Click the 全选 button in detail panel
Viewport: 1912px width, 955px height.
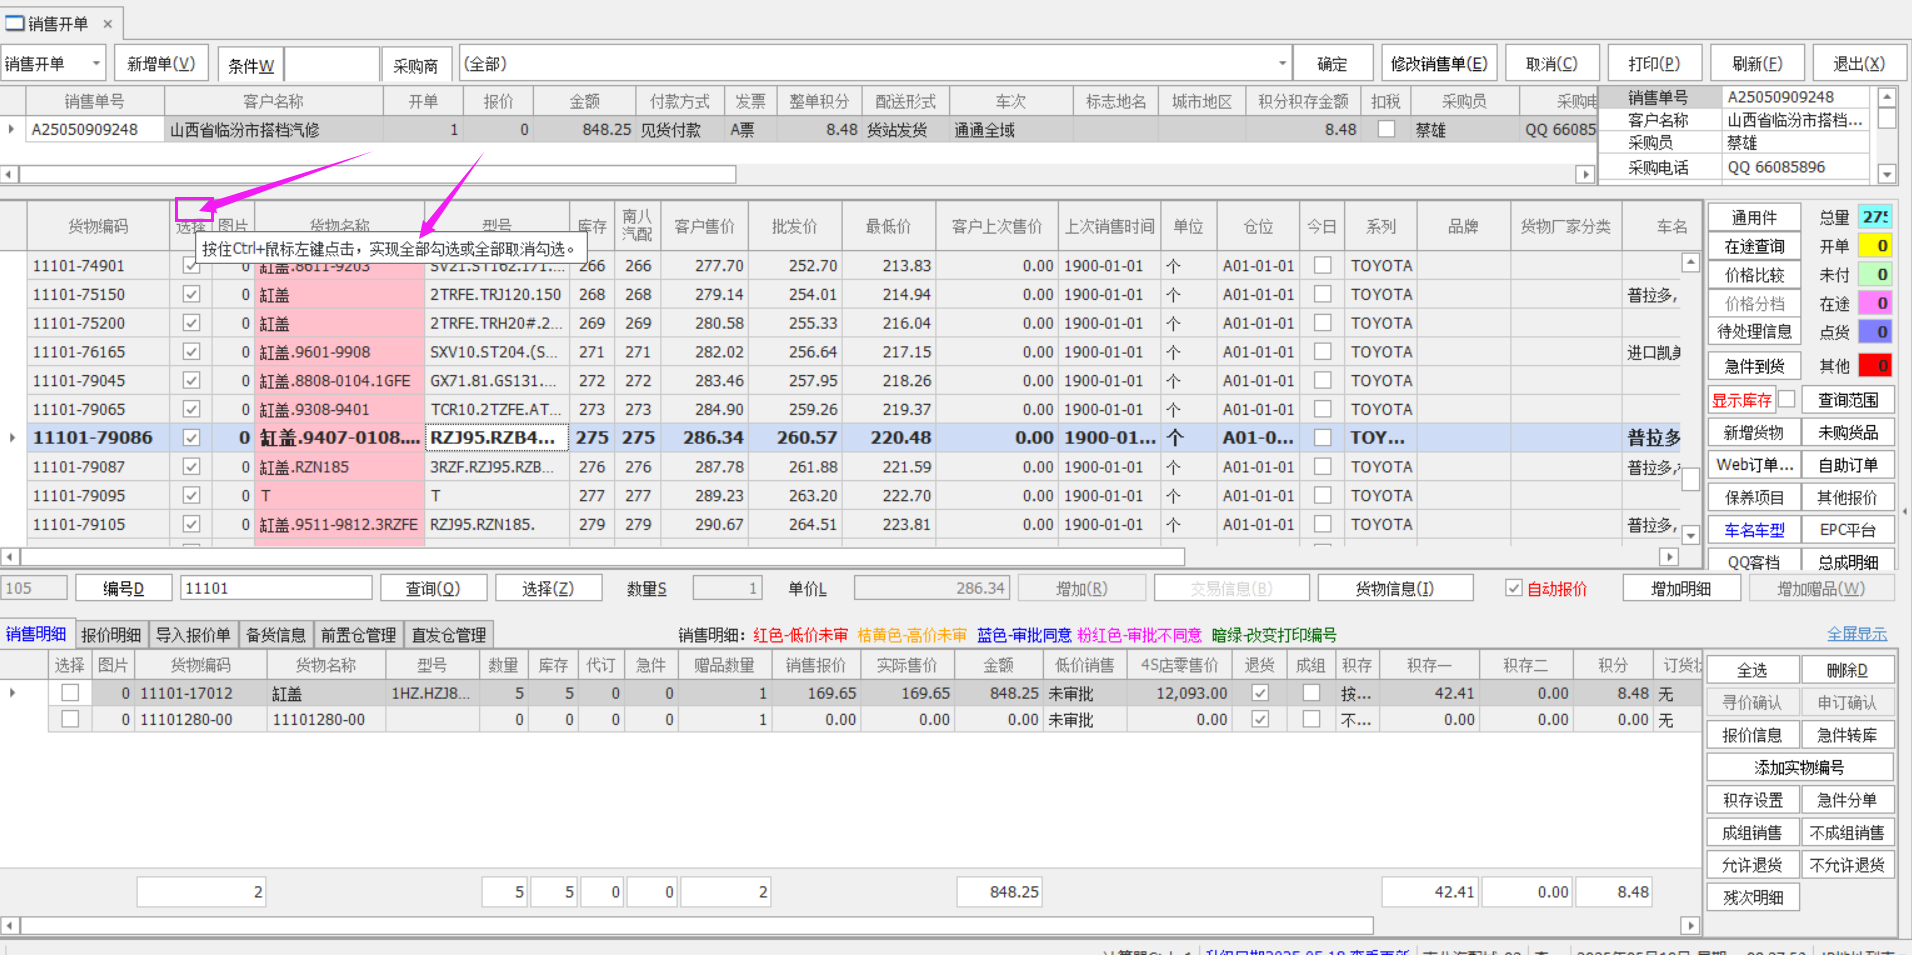coord(1752,670)
